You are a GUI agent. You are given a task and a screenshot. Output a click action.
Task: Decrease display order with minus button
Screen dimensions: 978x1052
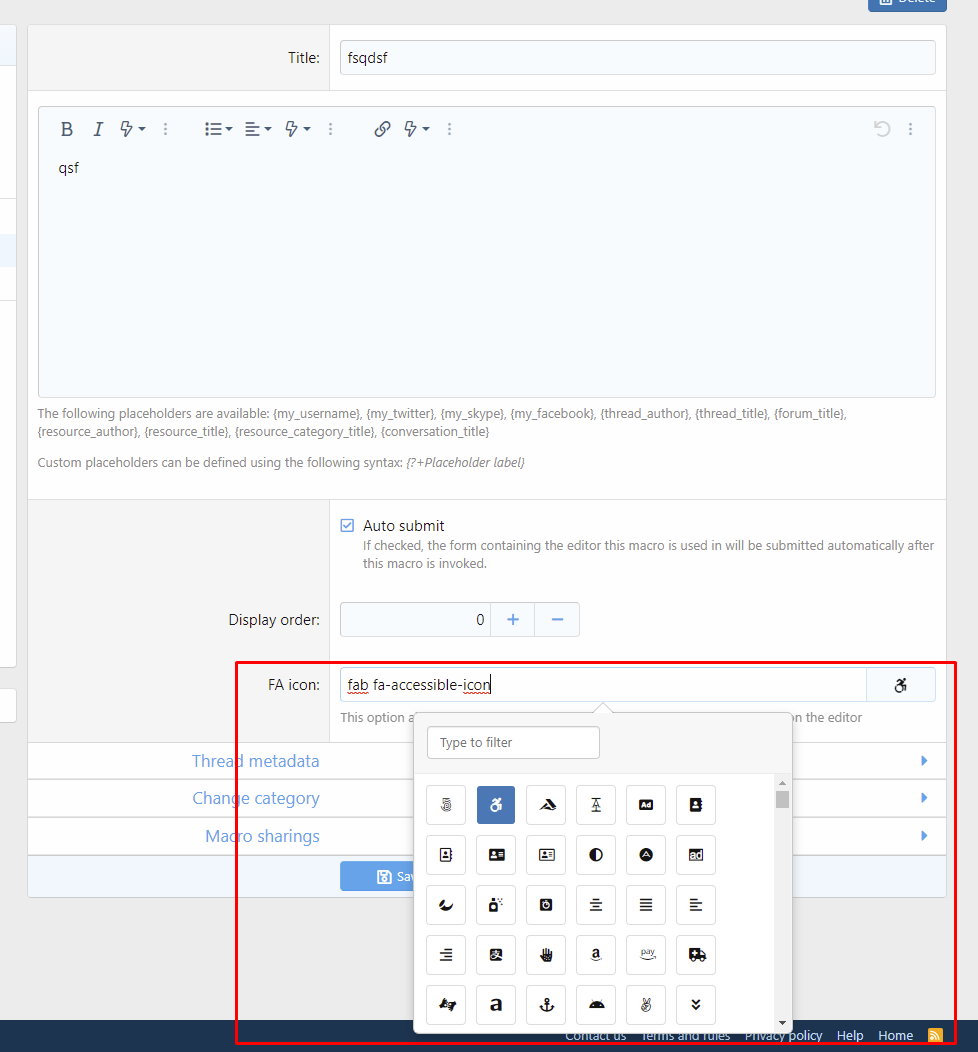[557, 620]
